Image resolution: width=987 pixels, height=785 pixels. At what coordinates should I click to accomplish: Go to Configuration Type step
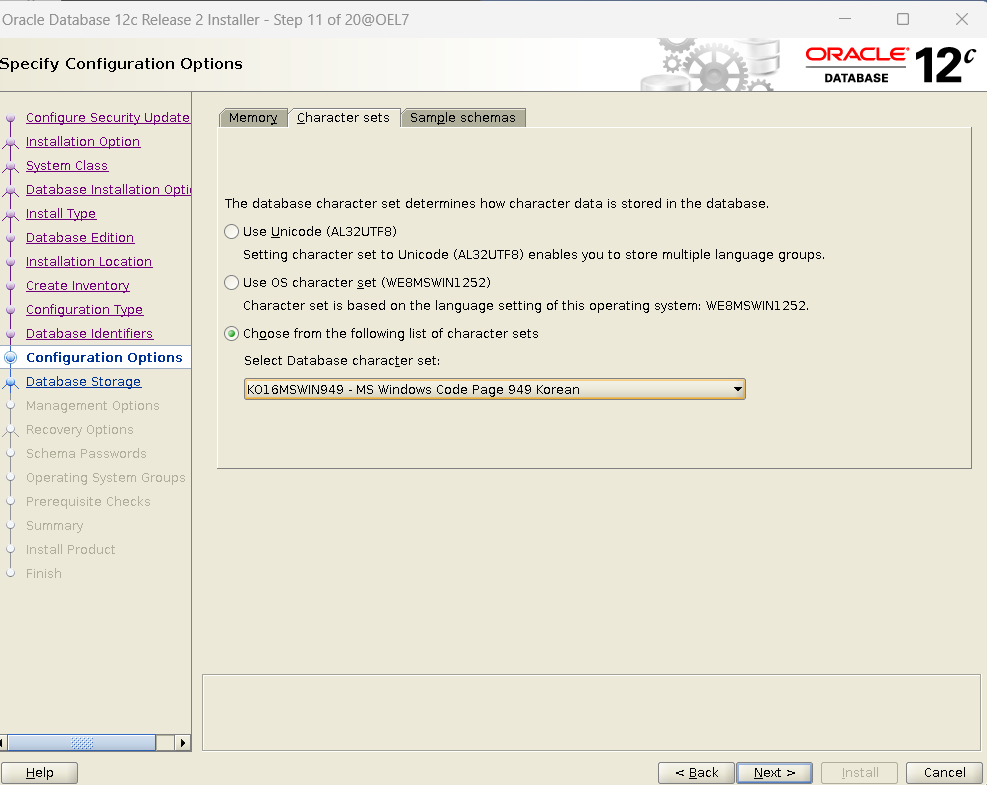84,309
